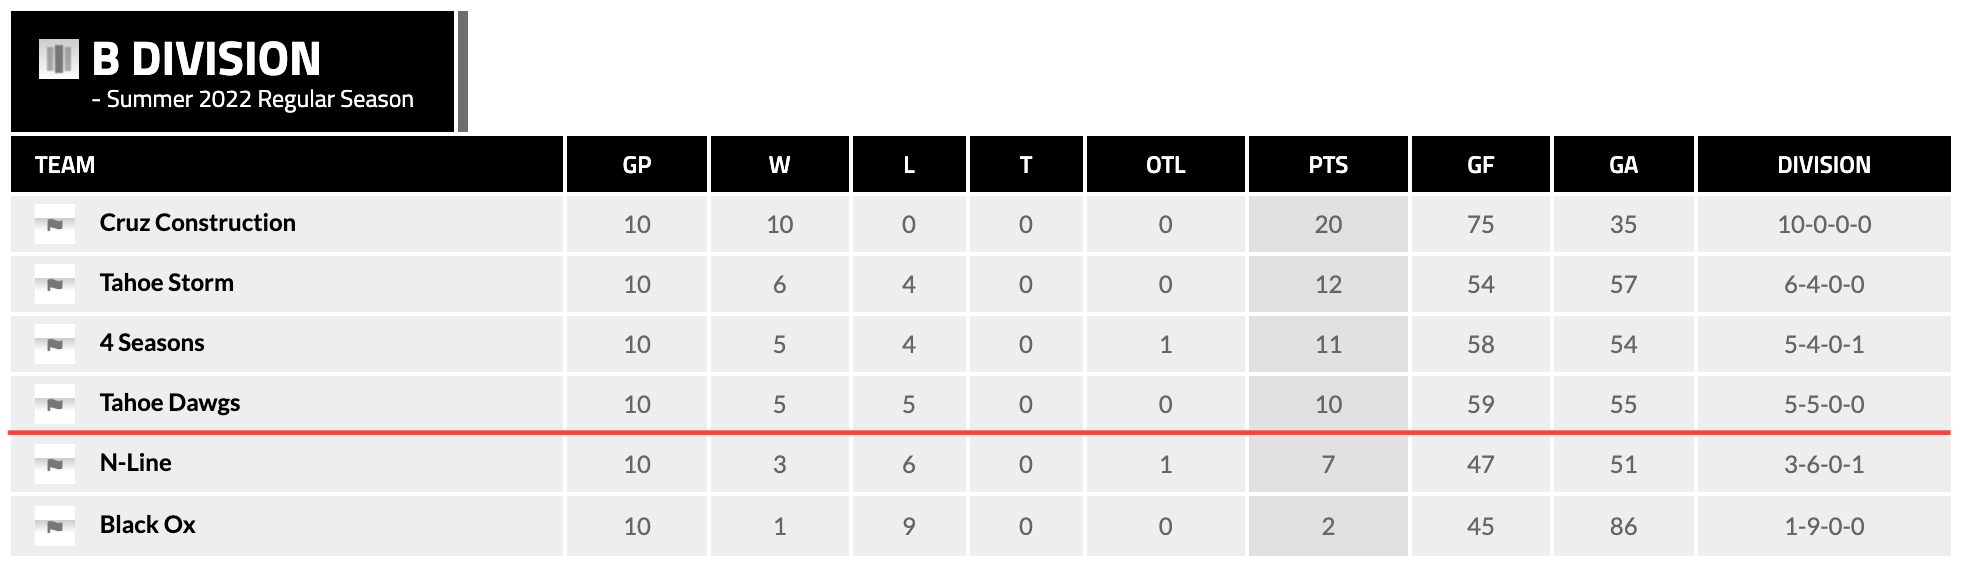Click the Black Ox team flag icon
The width and height of the screenshot is (1965, 571).
(55, 526)
